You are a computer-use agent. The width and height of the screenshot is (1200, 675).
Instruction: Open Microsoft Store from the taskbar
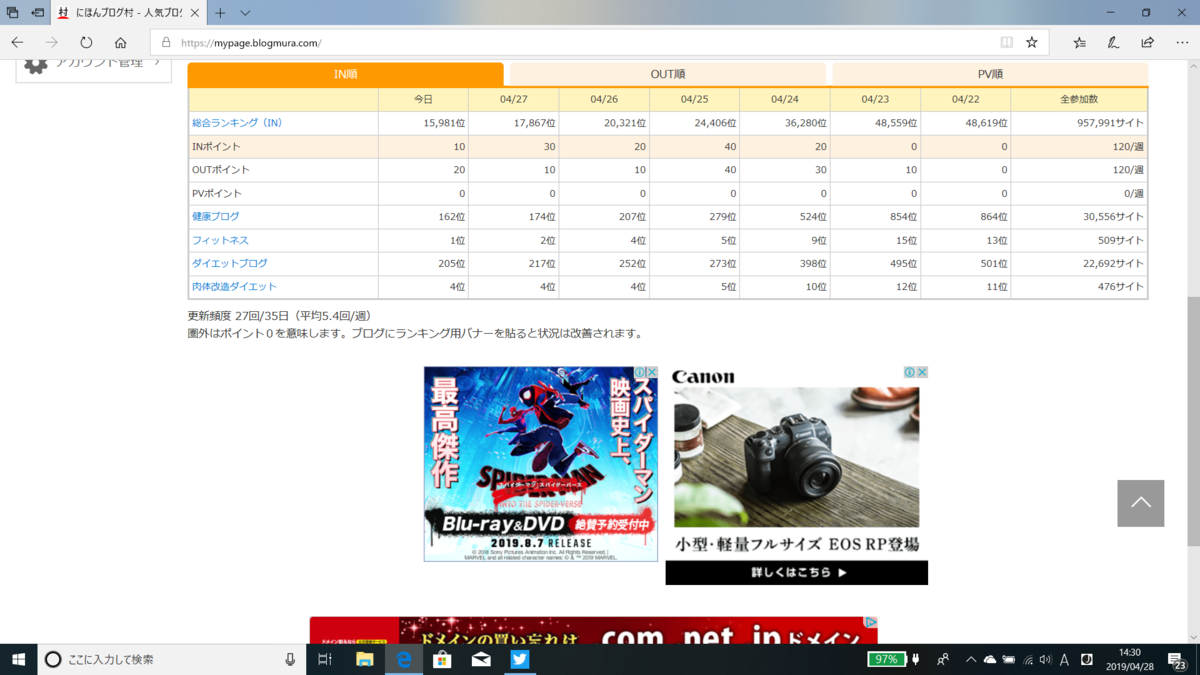pyautogui.click(x=442, y=659)
